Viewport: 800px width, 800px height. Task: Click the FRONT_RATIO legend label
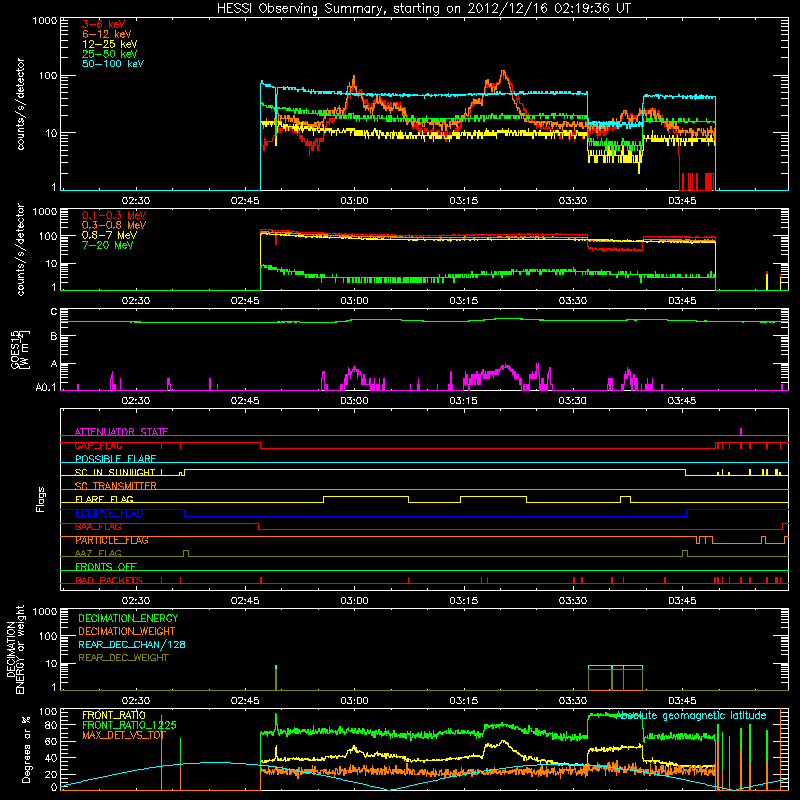(114, 715)
